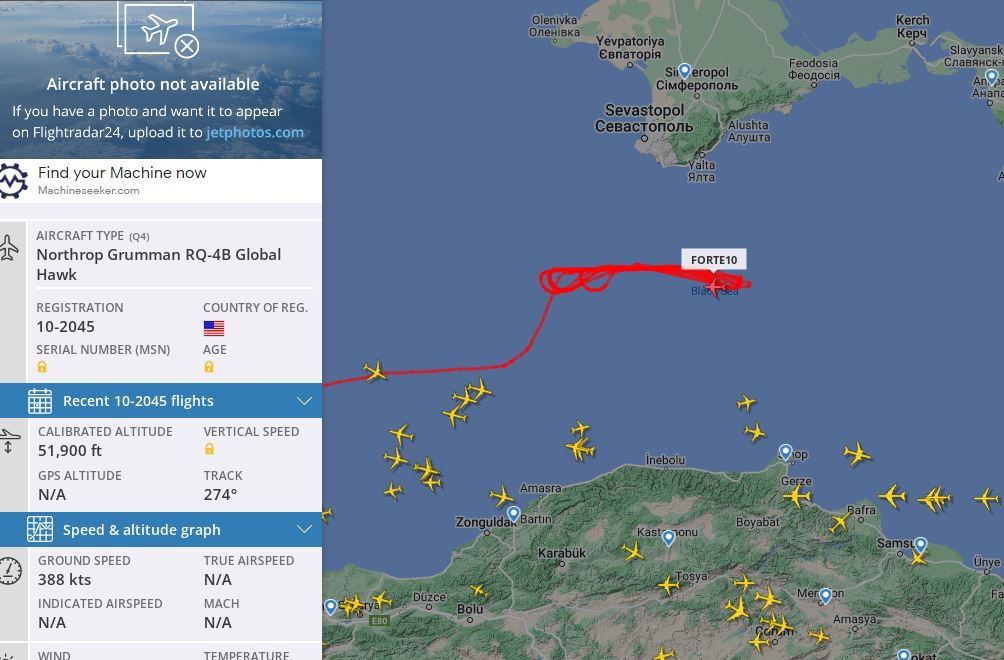Select the airport pin near Kastamonu
The height and width of the screenshot is (660, 1004).
668,538
